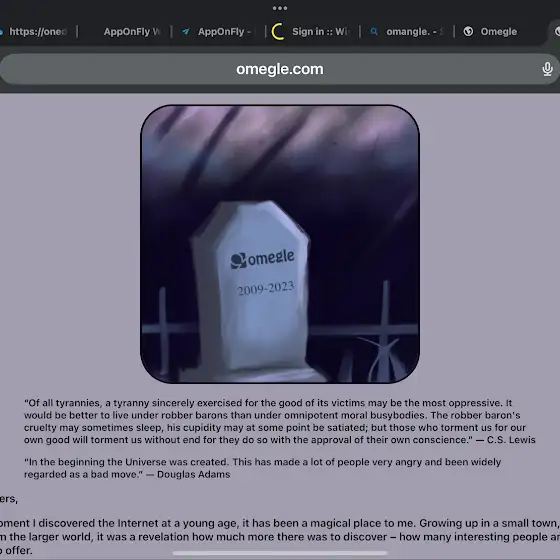The width and height of the screenshot is (560, 560).
Task: Click the magnifier icon on omangle tab
Action: 374,32
